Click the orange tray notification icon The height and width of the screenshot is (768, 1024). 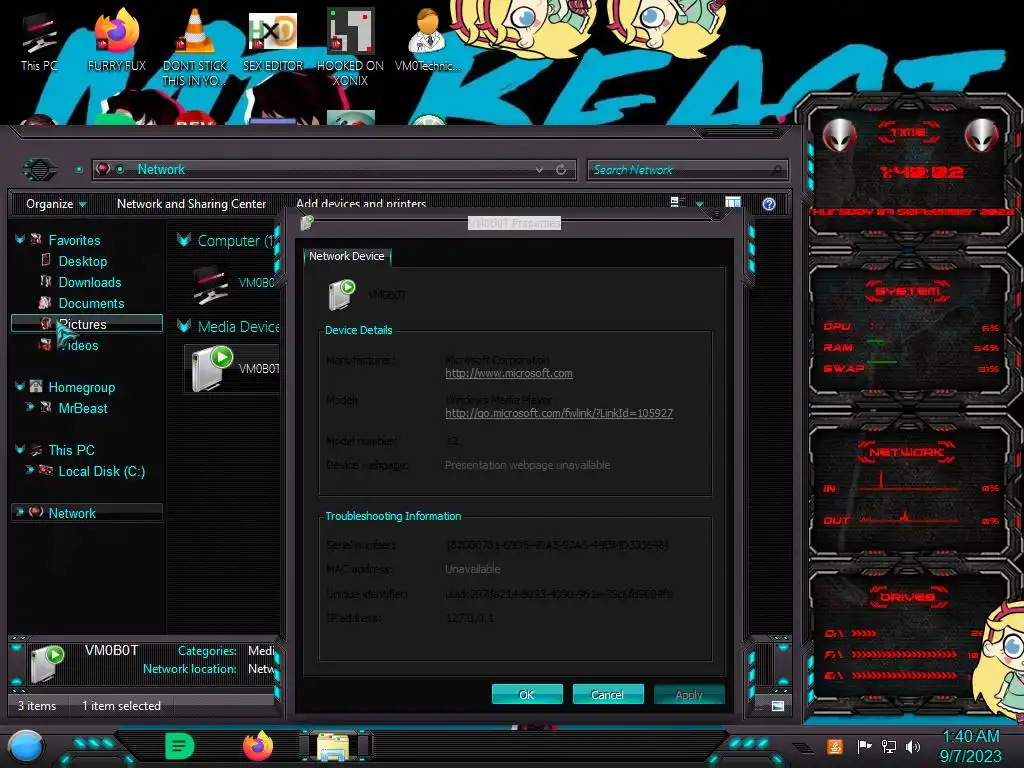pos(835,746)
